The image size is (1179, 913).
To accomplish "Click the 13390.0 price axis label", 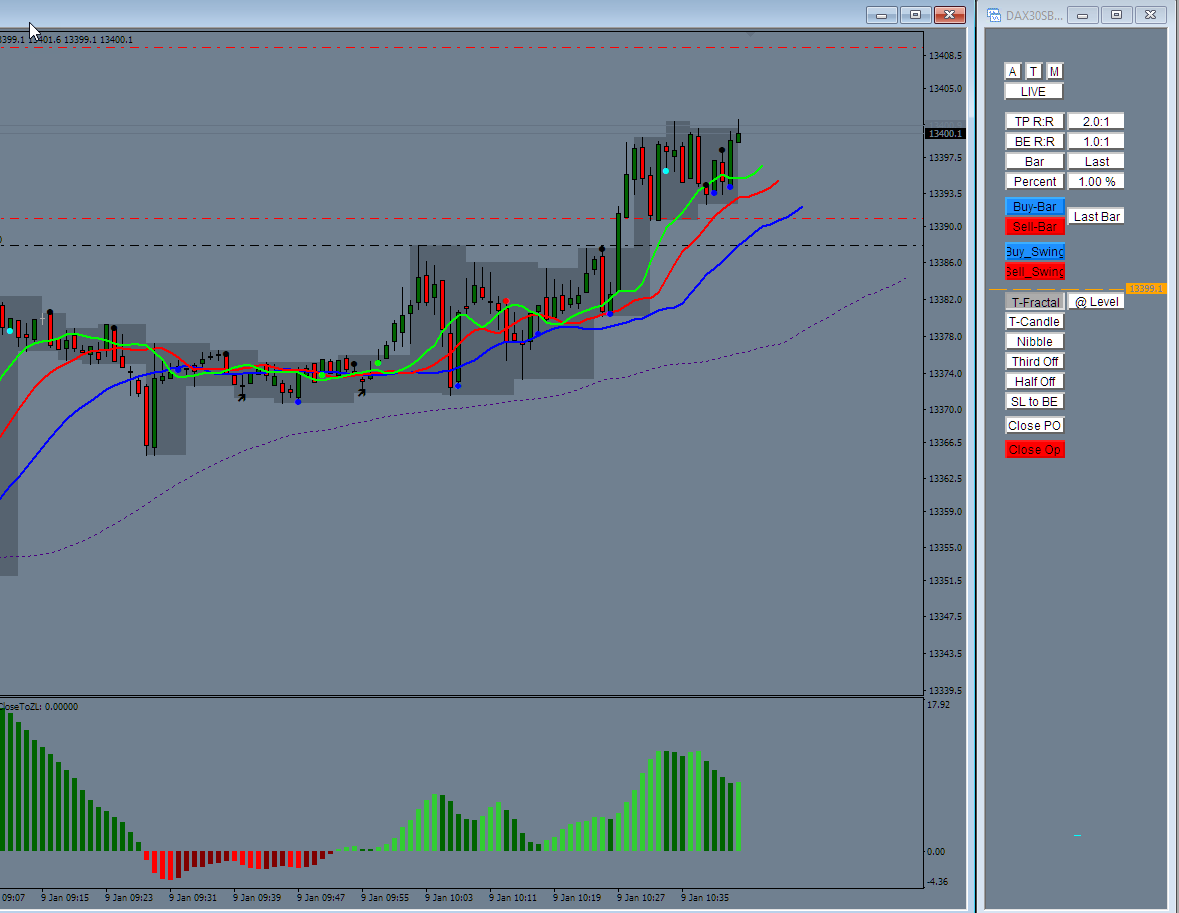I will point(945,226).
